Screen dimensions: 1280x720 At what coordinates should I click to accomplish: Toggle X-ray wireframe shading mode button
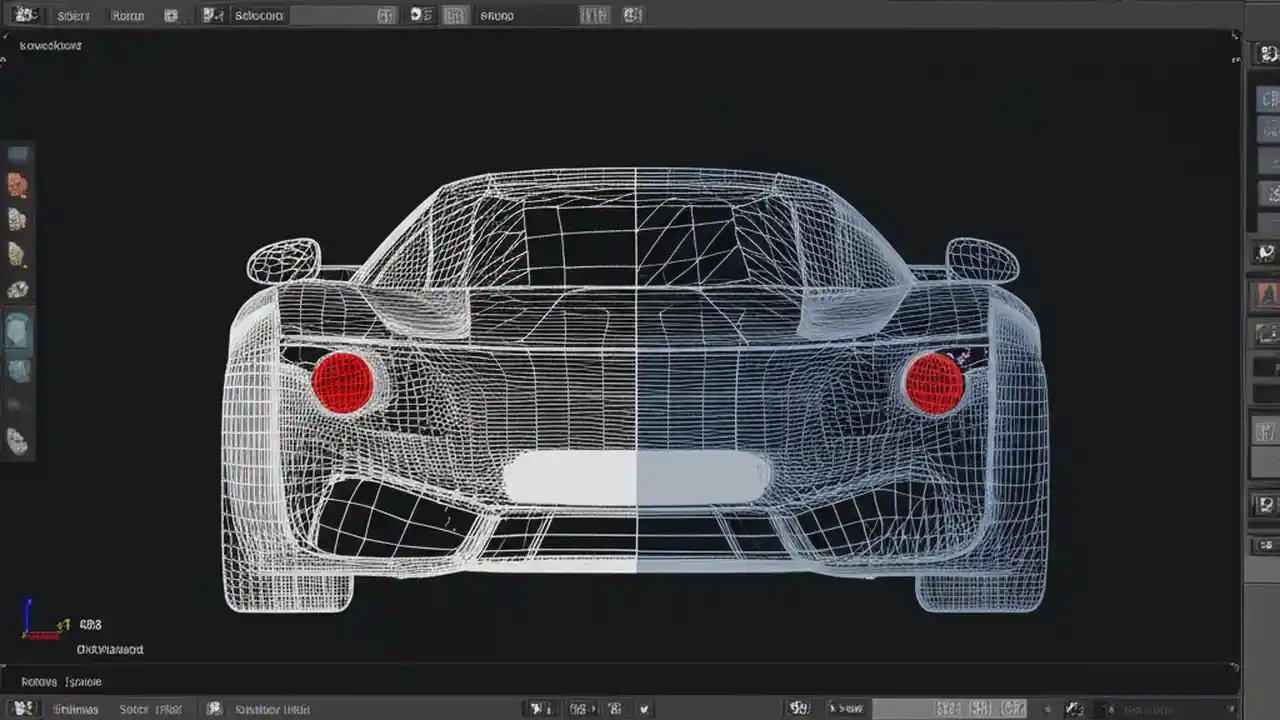click(634, 14)
